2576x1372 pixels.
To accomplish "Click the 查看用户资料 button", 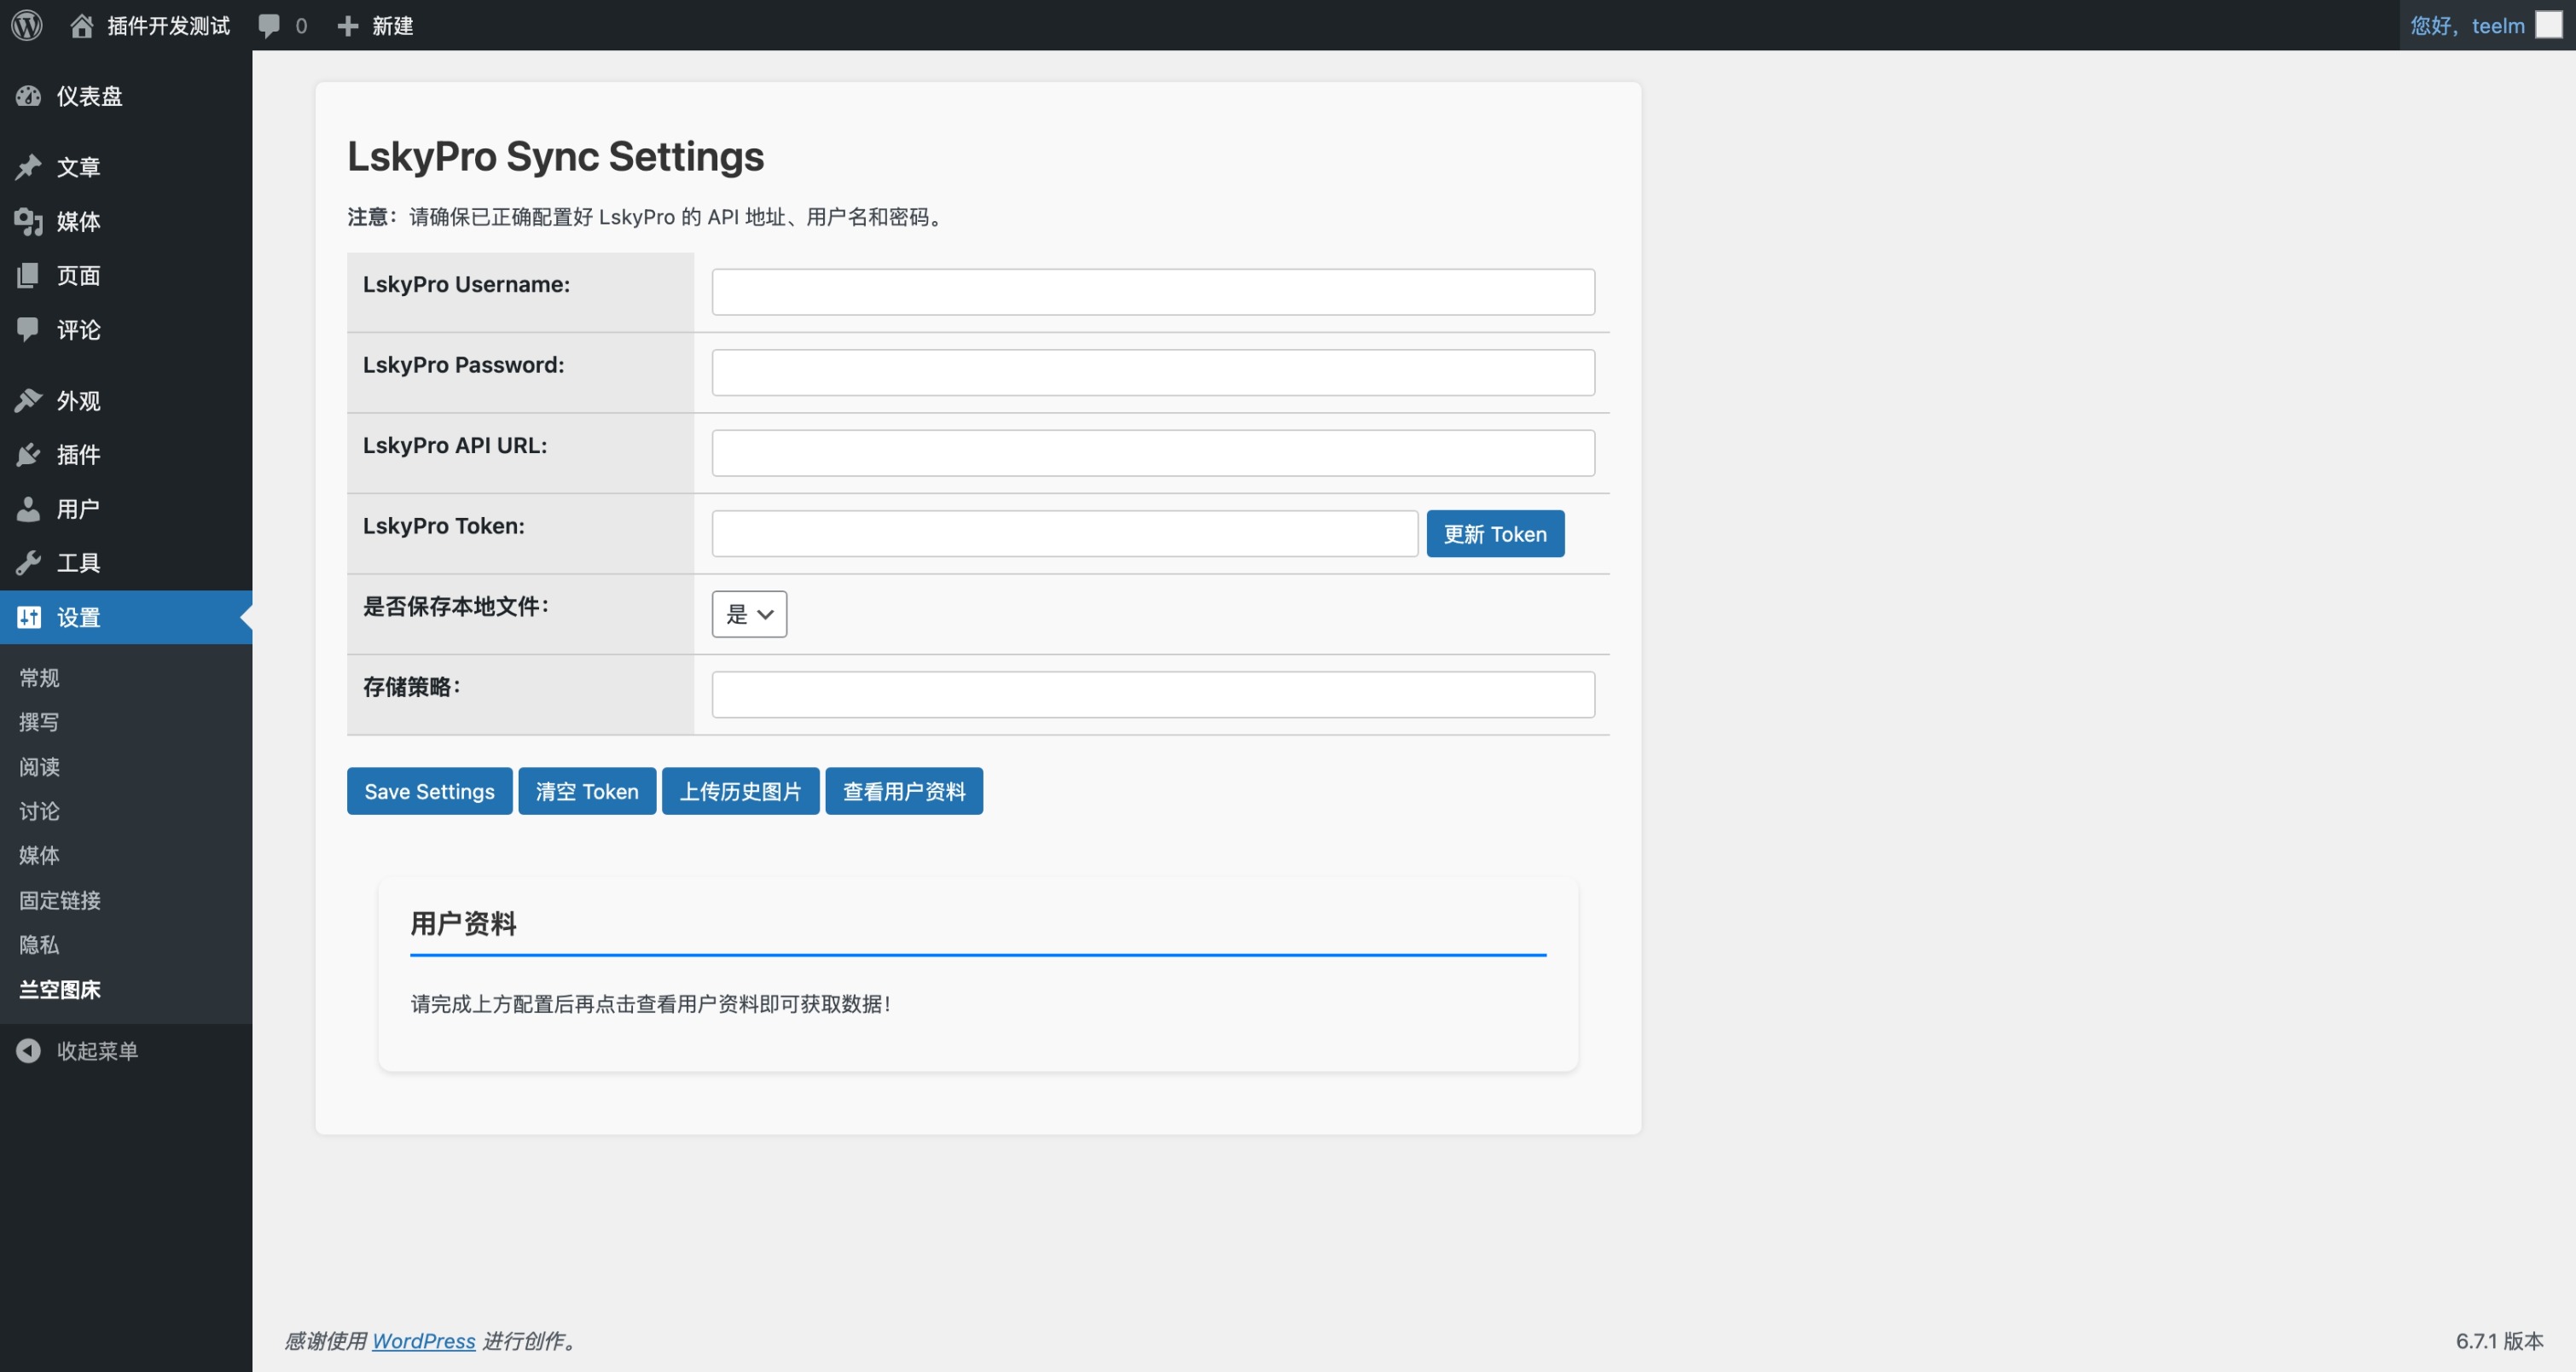I will coord(903,791).
